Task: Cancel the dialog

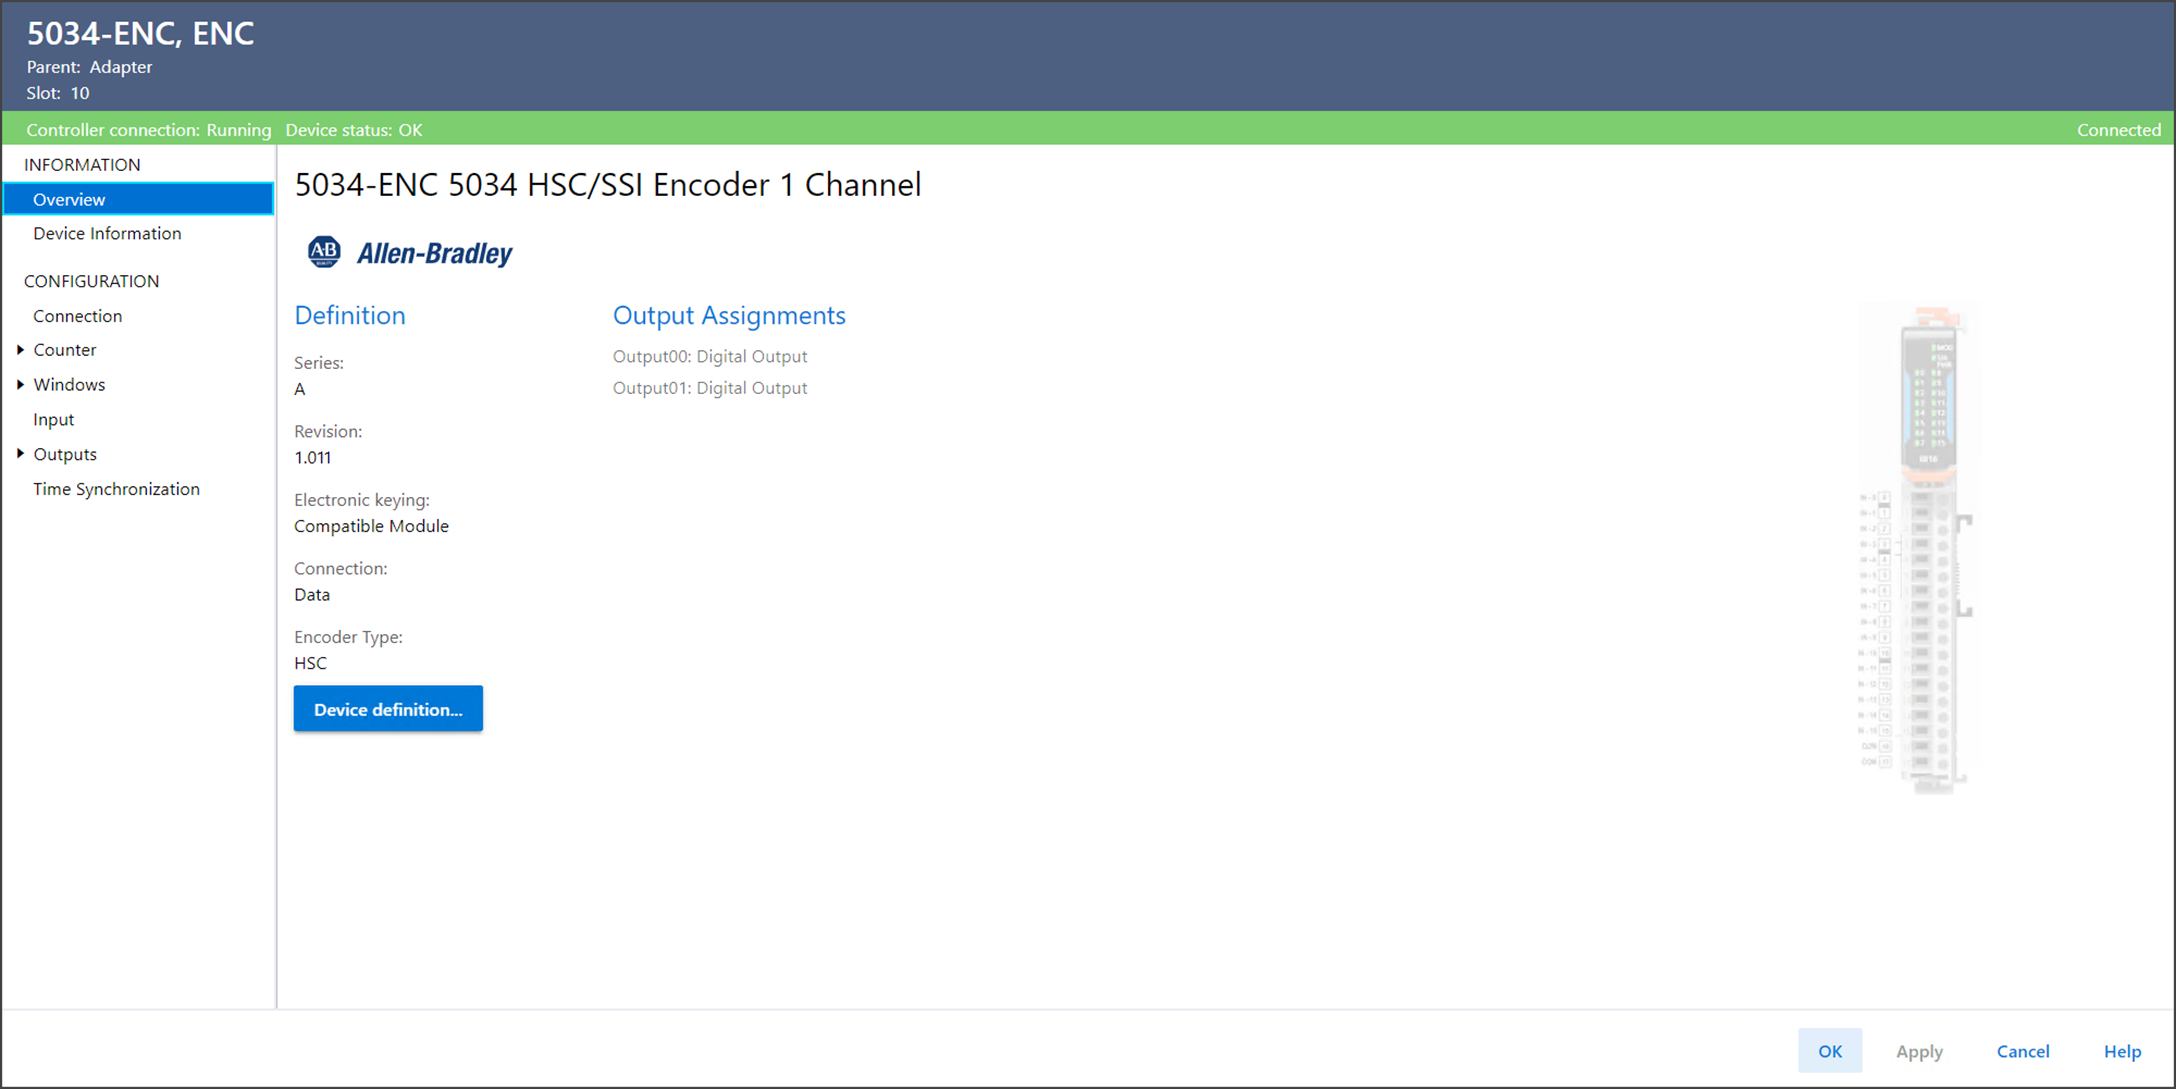Action: coord(2022,1051)
